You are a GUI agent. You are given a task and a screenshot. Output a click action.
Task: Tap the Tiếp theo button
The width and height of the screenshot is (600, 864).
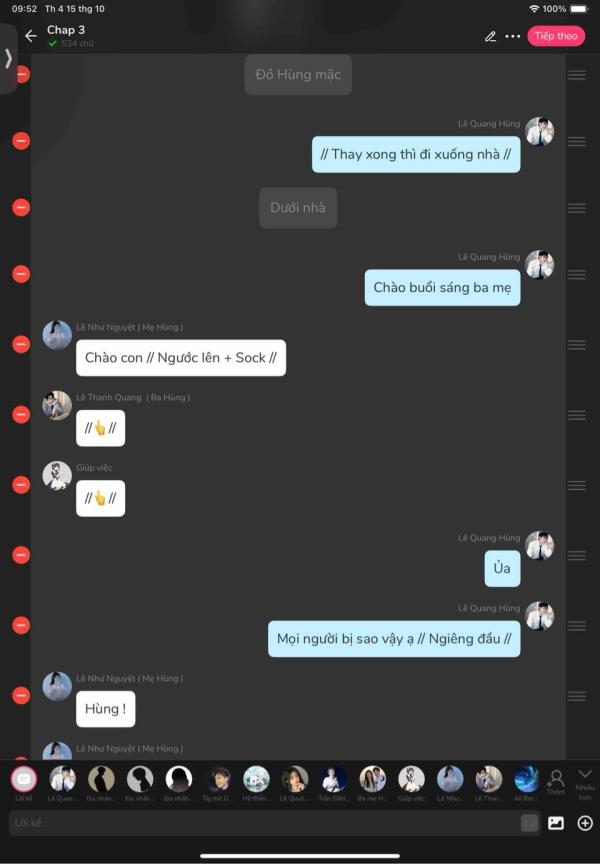point(556,36)
